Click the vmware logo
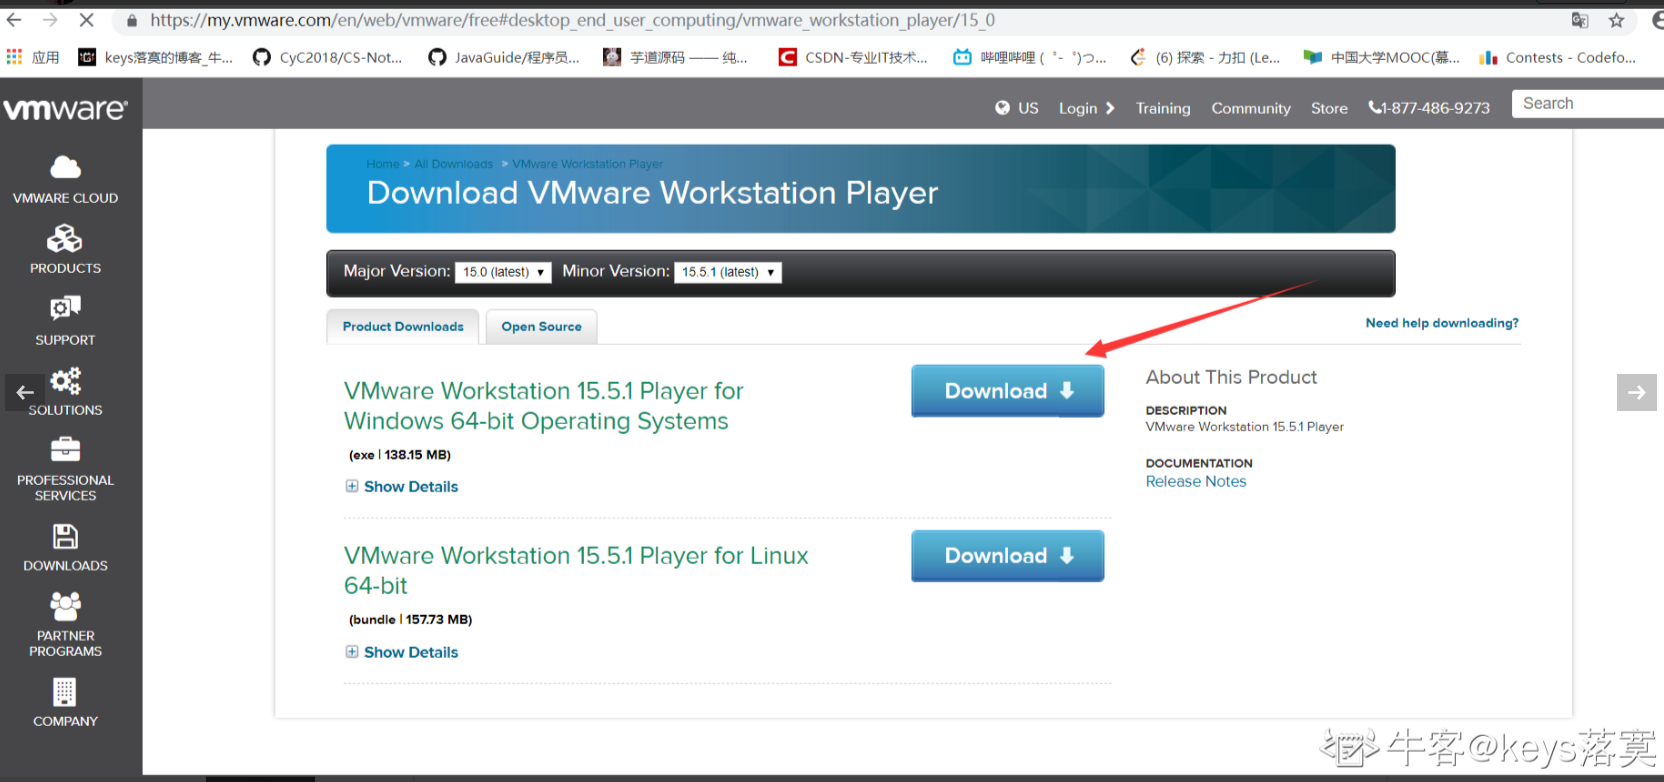Screen dimensions: 1664x782 (x=66, y=108)
